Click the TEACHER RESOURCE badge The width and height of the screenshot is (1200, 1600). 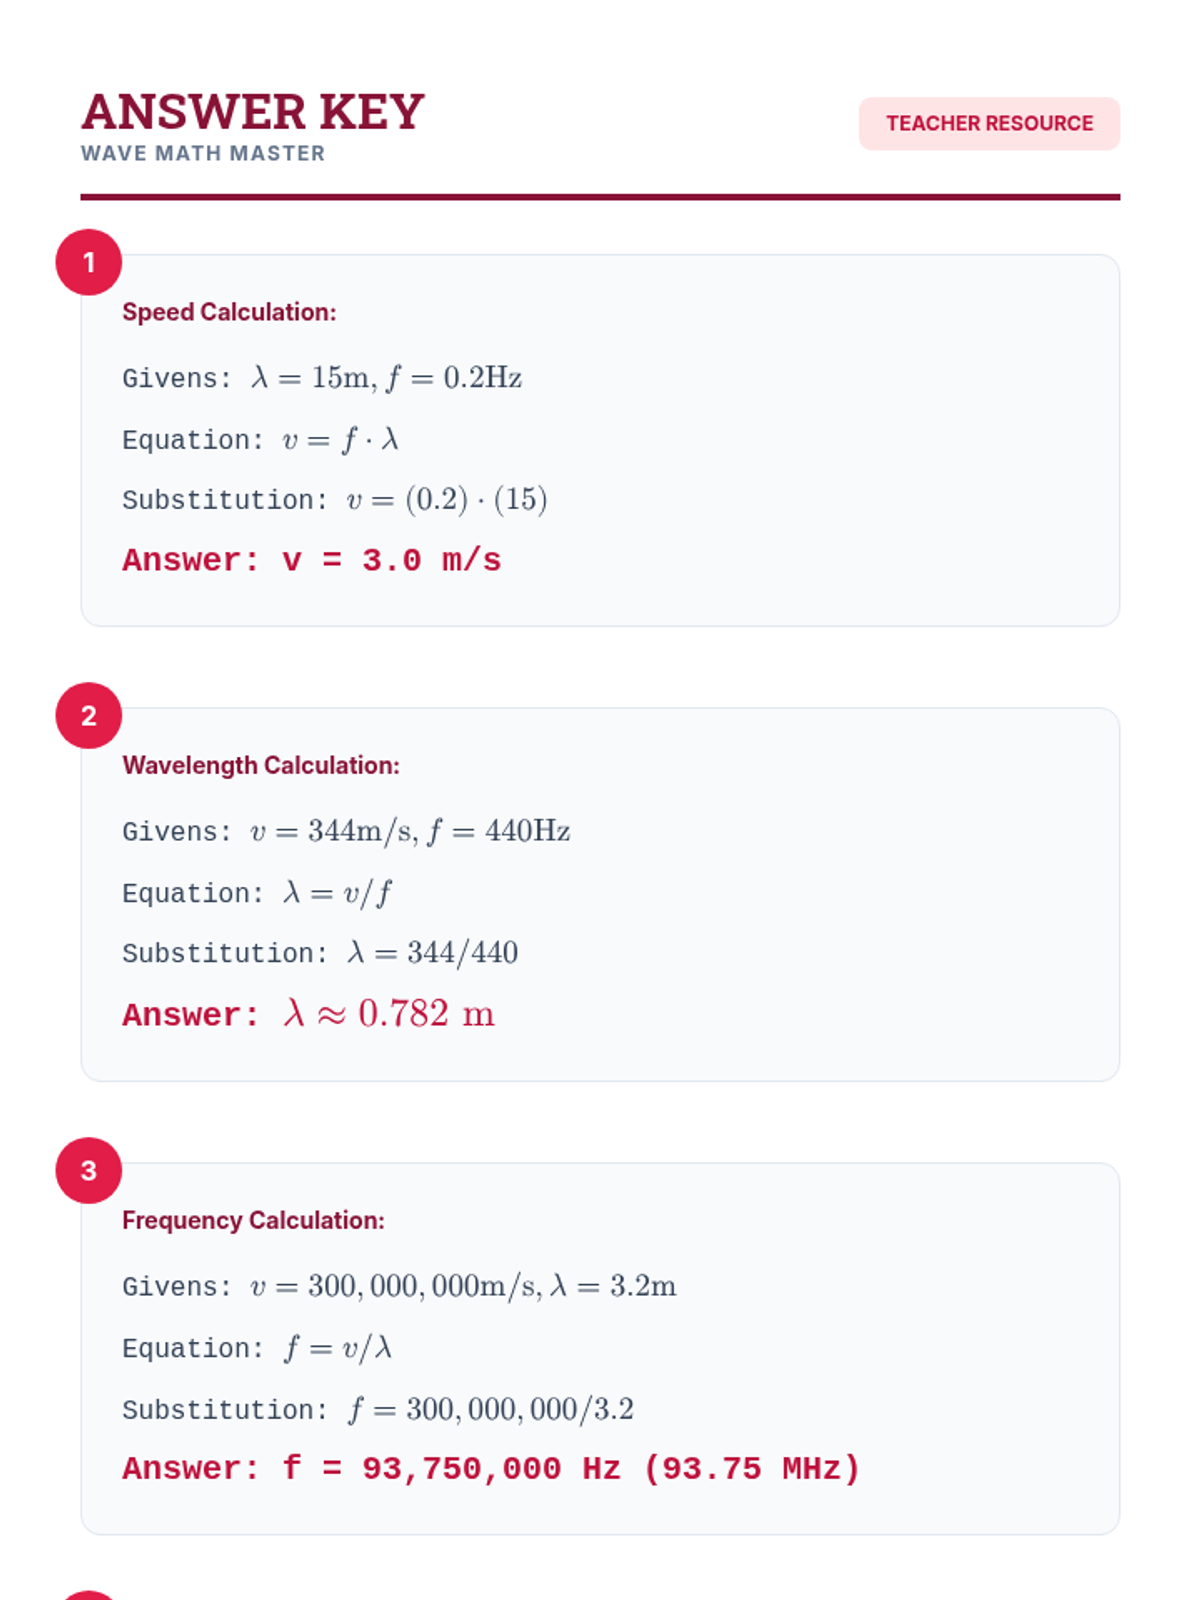tap(989, 124)
